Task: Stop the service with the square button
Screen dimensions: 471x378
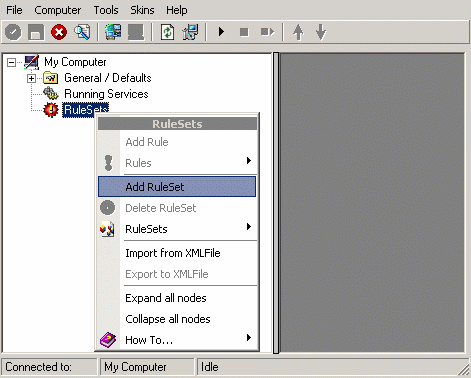Action: 244,32
